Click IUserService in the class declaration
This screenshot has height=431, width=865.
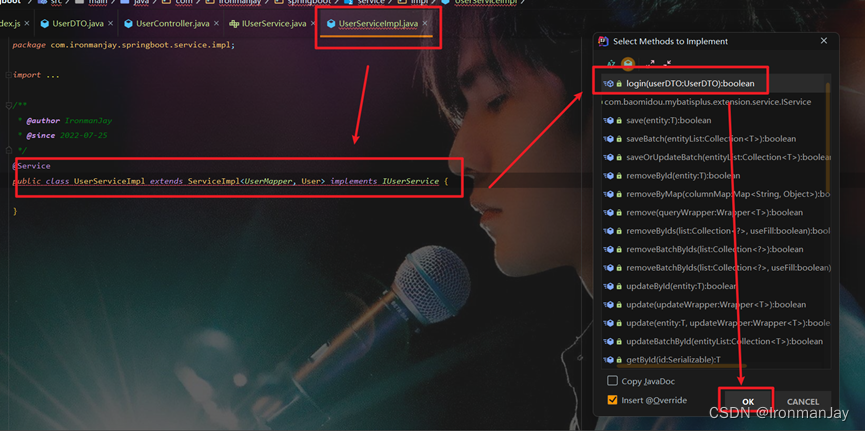click(410, 181)
